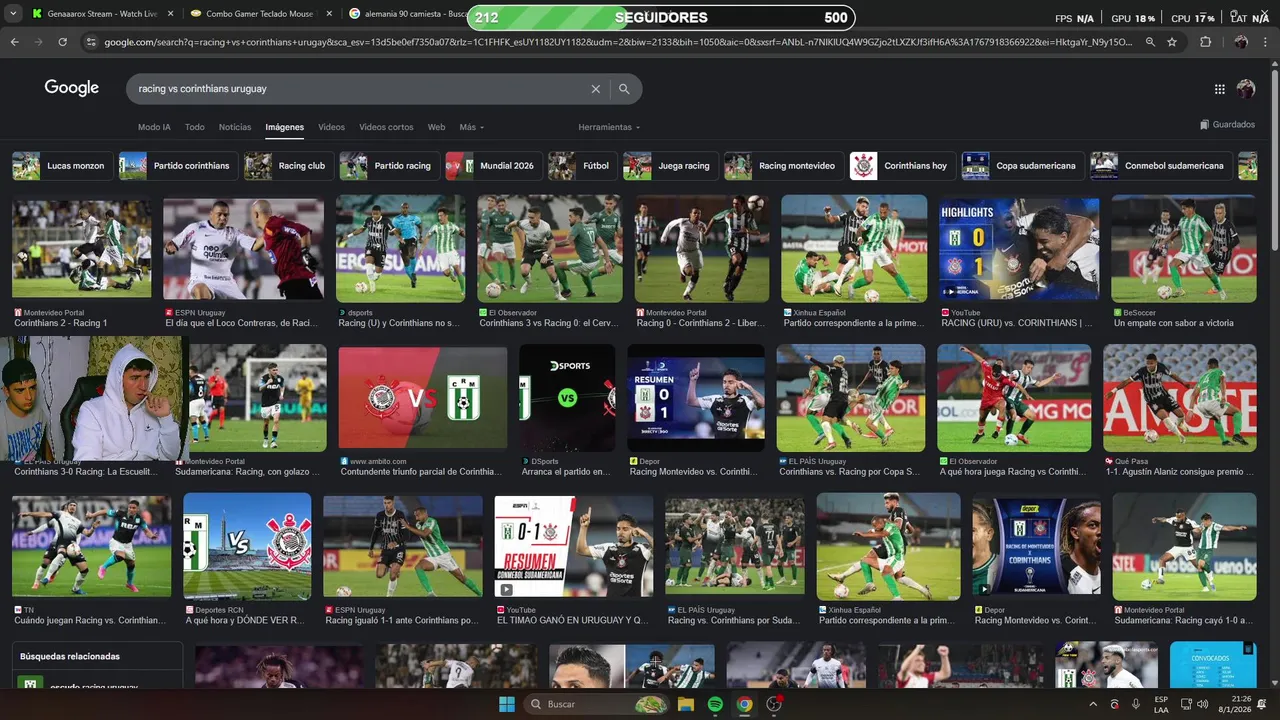Screen dimensions: 1280x720
Task: Close the Genaaarox Stream tab
Action: [169, 14]
